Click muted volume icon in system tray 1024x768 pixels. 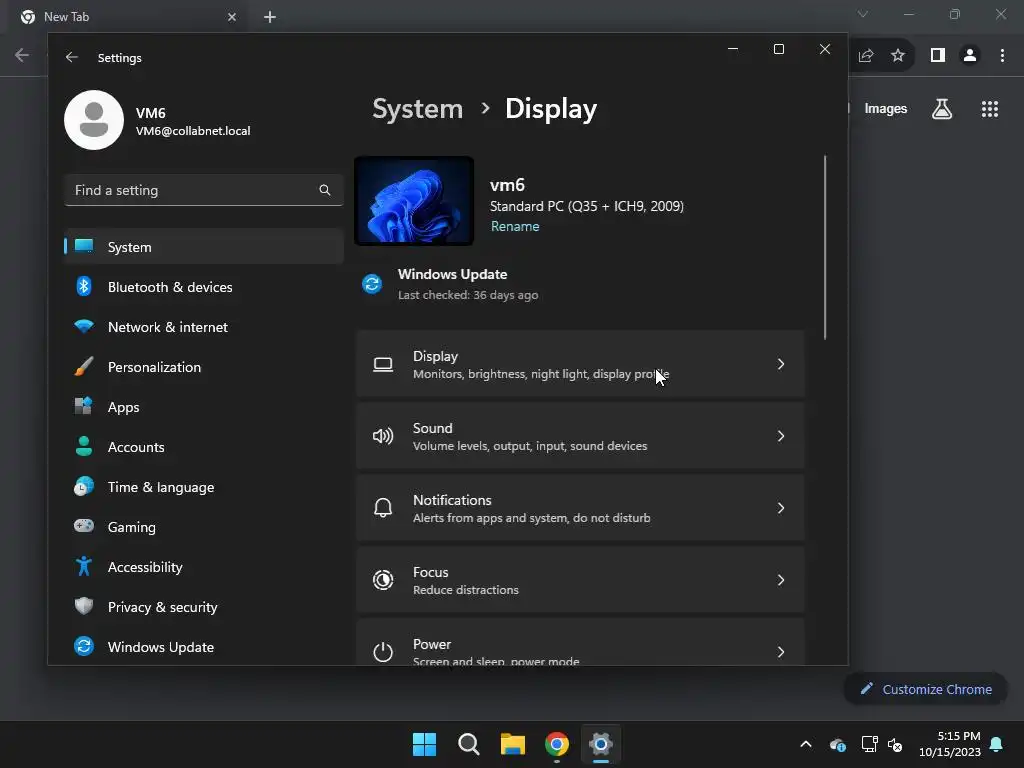[x=895, y=744]
